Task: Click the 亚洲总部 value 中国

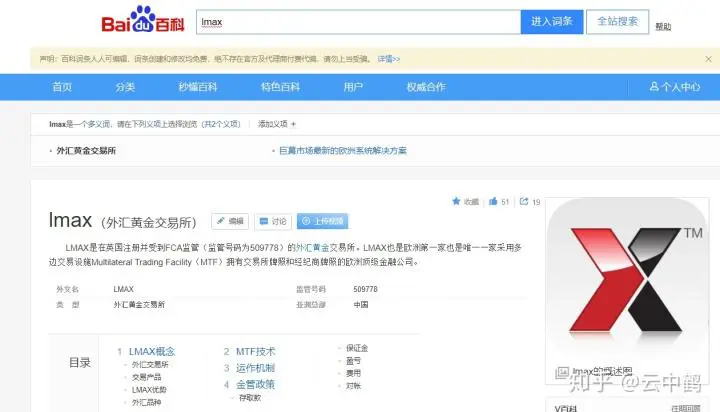Action: (x=361, y=305)
